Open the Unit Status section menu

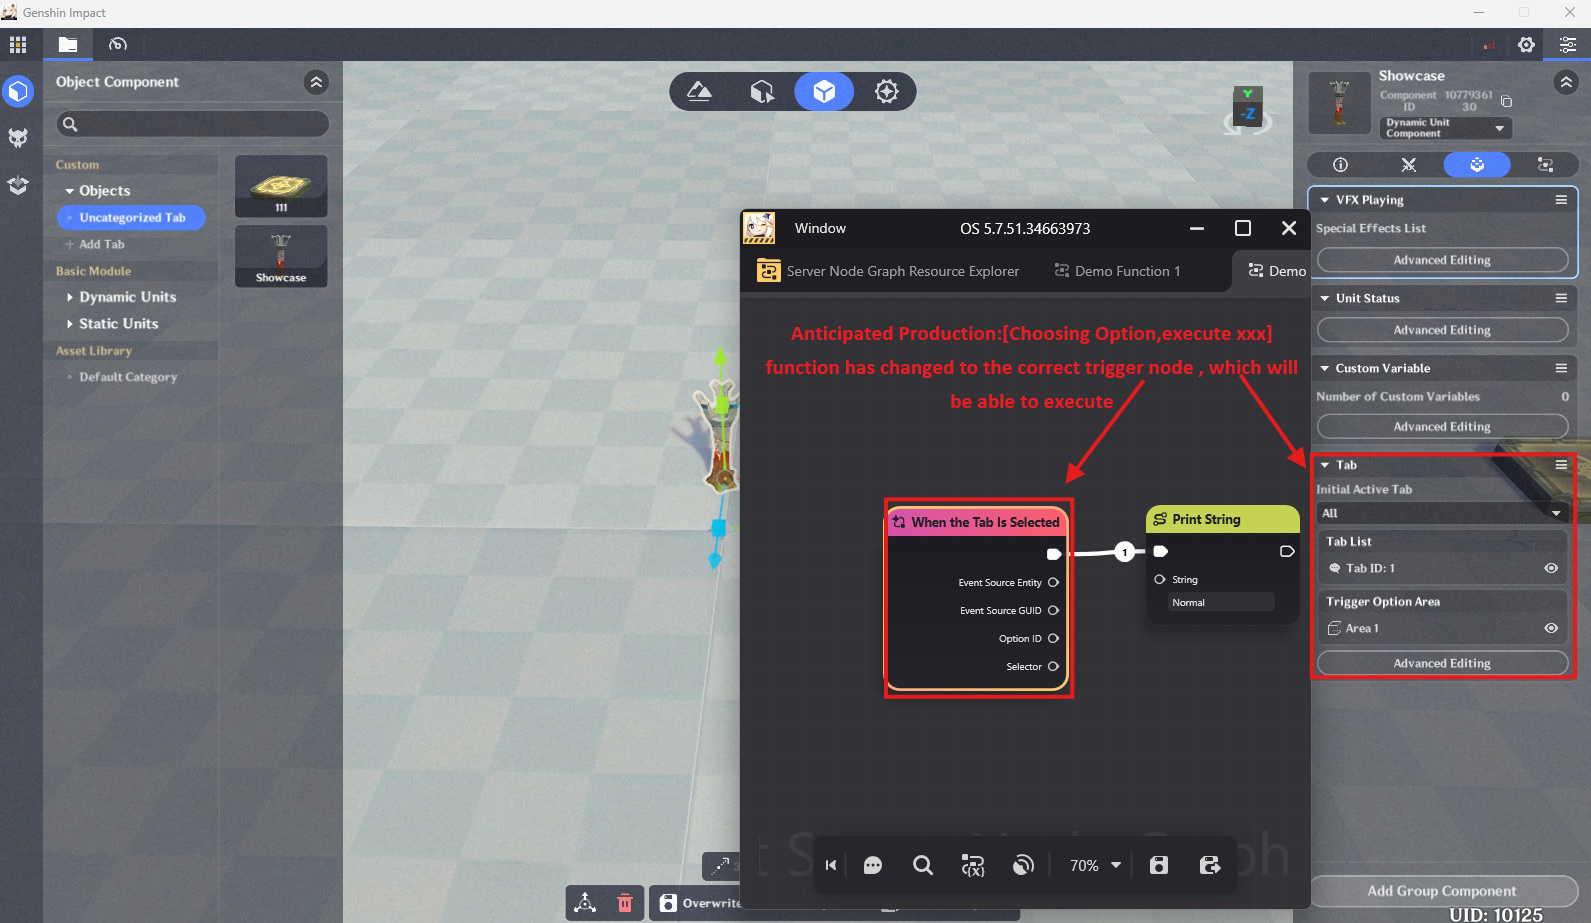point(1561,298)
